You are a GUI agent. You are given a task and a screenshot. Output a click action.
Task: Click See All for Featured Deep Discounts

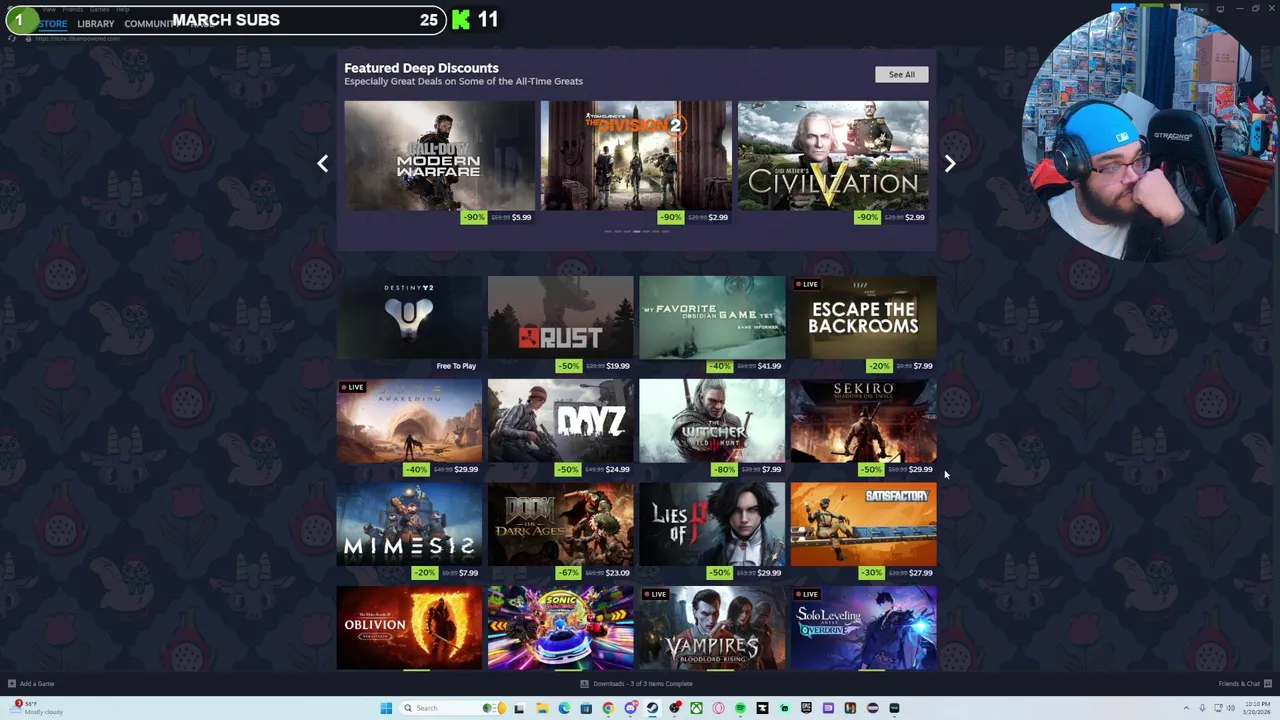[x=901, y=74]
